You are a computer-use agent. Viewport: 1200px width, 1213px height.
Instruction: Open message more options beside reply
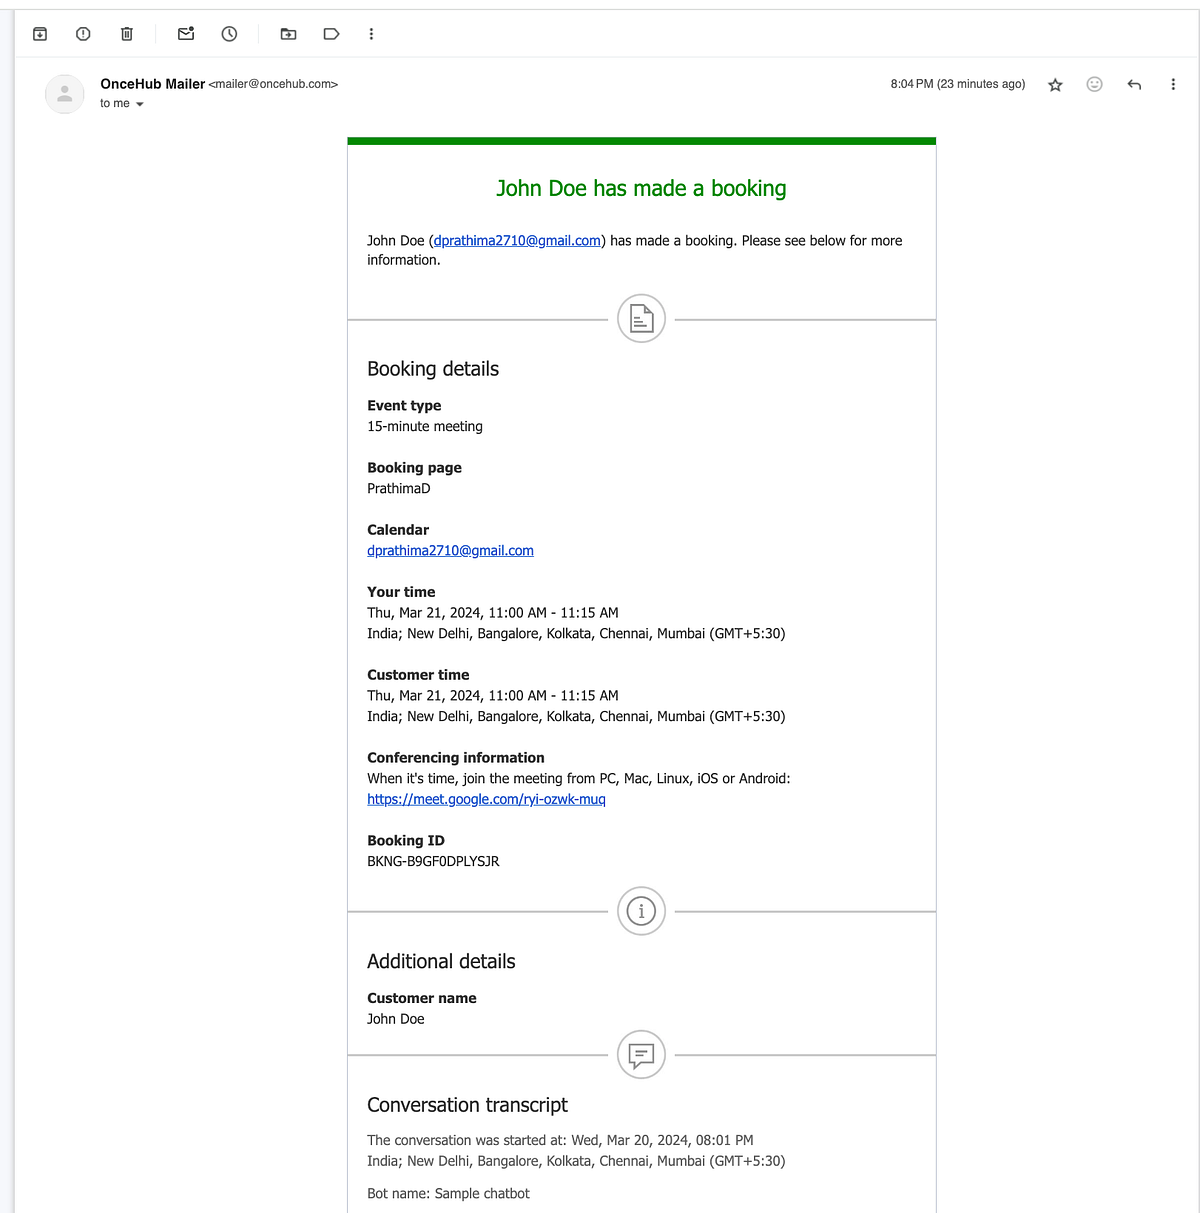tap(1173, 84)
